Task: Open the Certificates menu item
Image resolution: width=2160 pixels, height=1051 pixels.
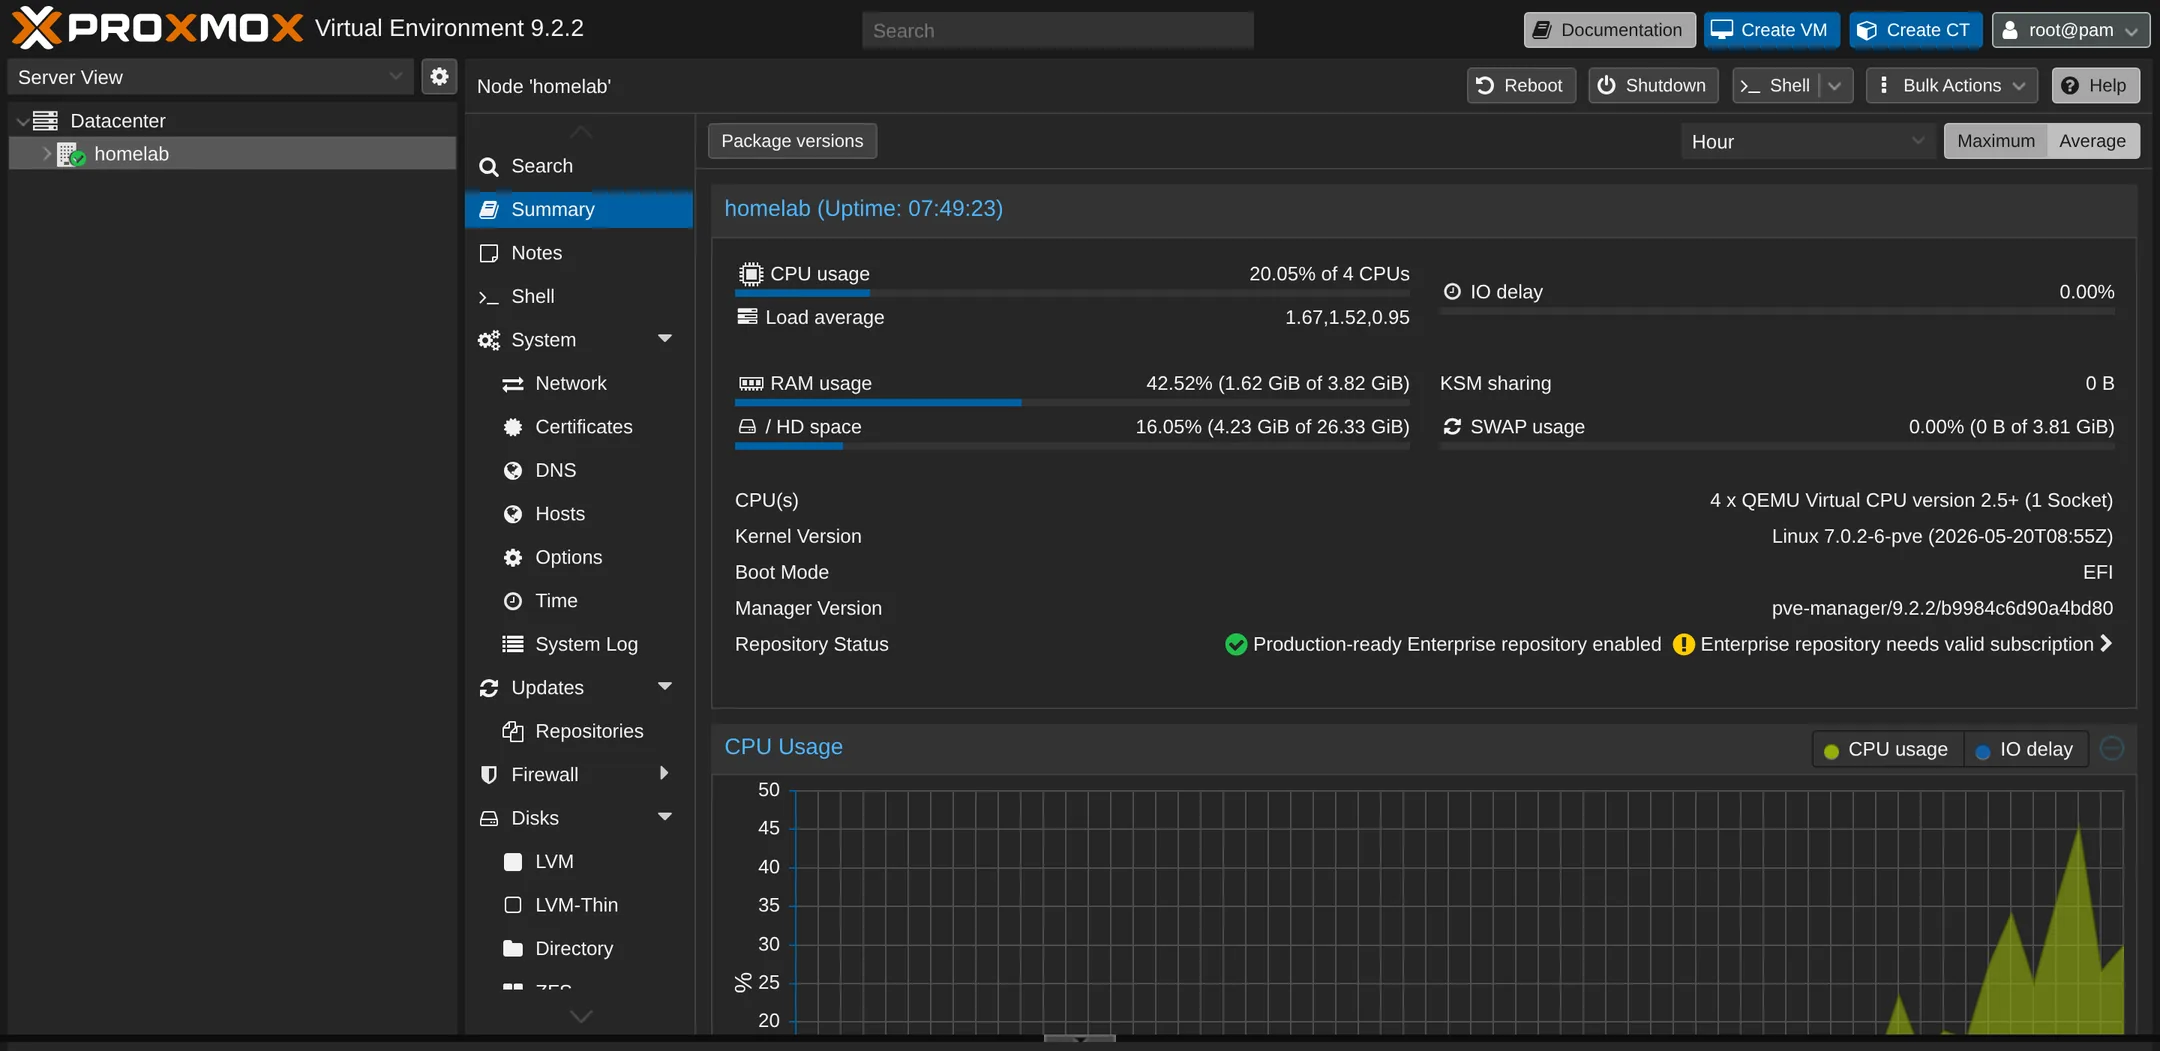Action: point(578,427)
